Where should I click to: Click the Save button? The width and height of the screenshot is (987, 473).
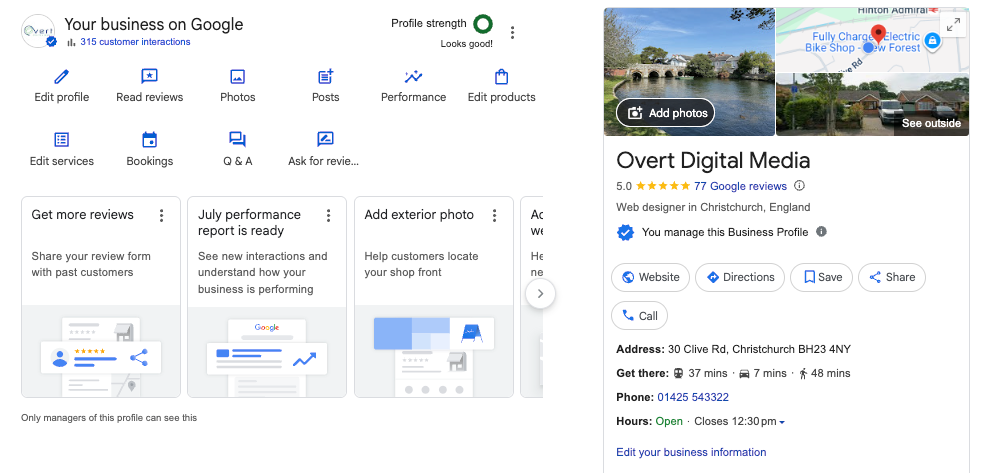click(821, 277)
